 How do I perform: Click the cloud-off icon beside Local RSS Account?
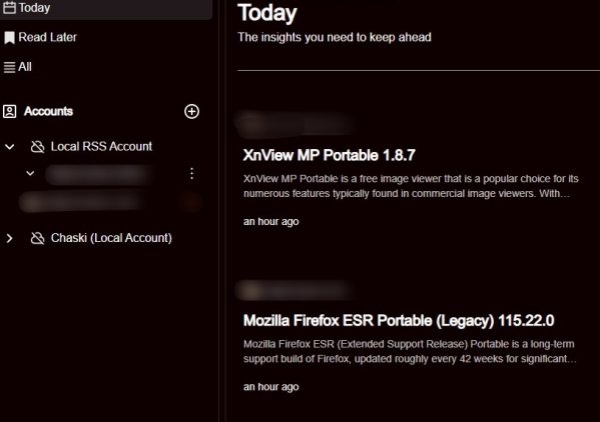37,147
